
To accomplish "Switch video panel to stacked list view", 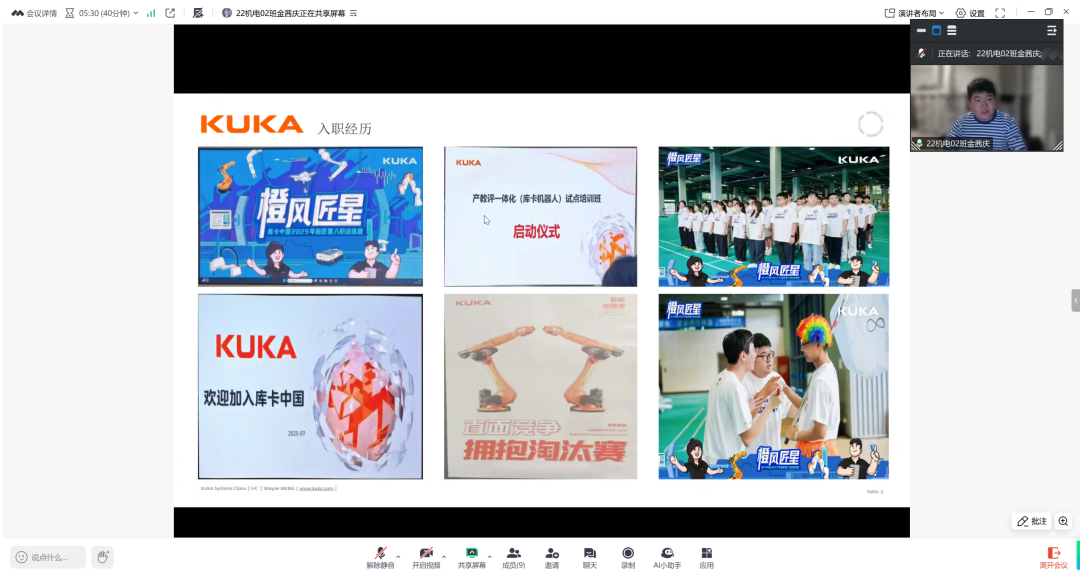I will click(x=952, y=30).
